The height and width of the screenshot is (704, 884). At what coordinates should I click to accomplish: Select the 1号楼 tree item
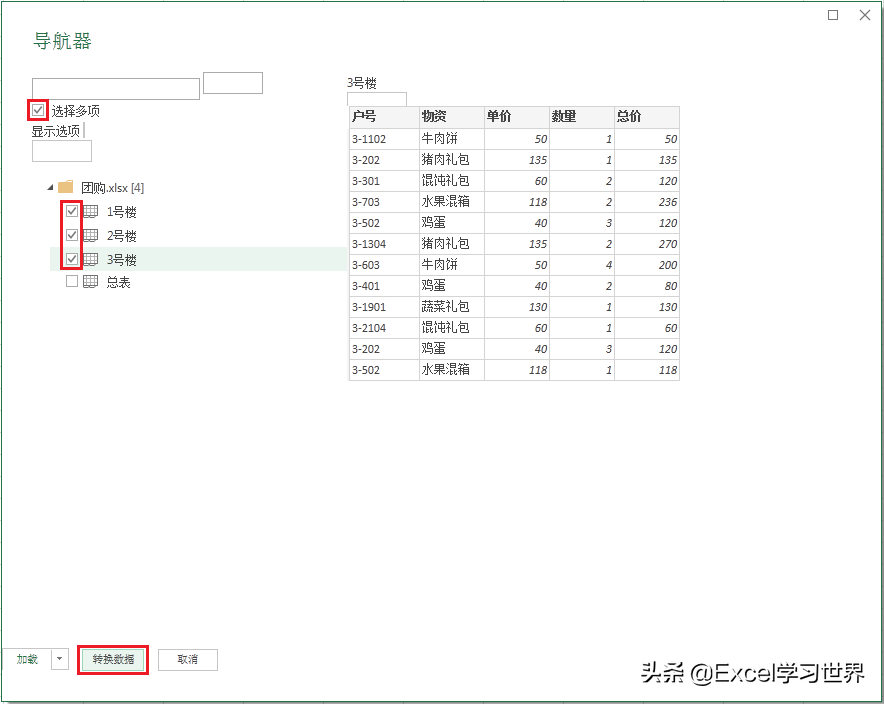122,212
